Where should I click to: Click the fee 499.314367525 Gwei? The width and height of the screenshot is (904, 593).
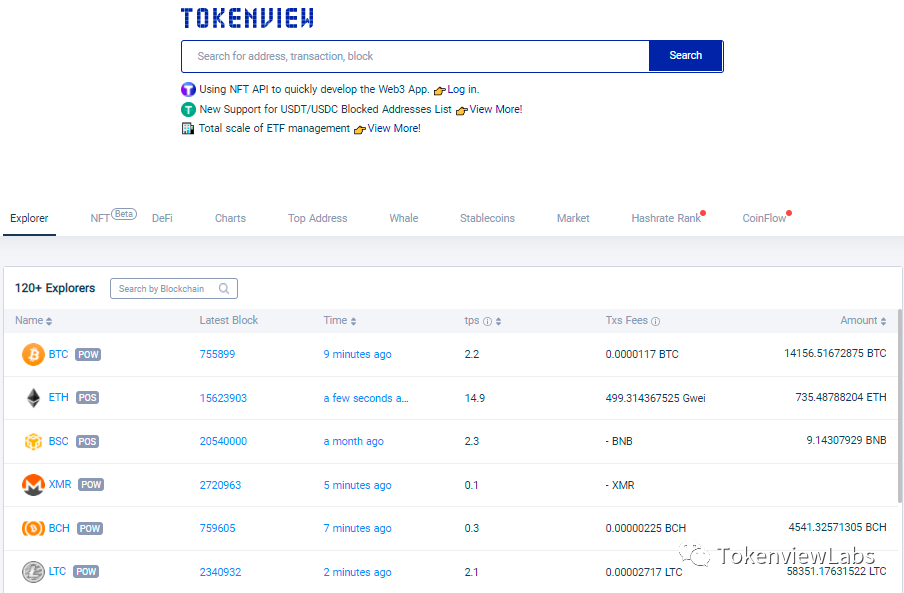click(x=656, y=398)
